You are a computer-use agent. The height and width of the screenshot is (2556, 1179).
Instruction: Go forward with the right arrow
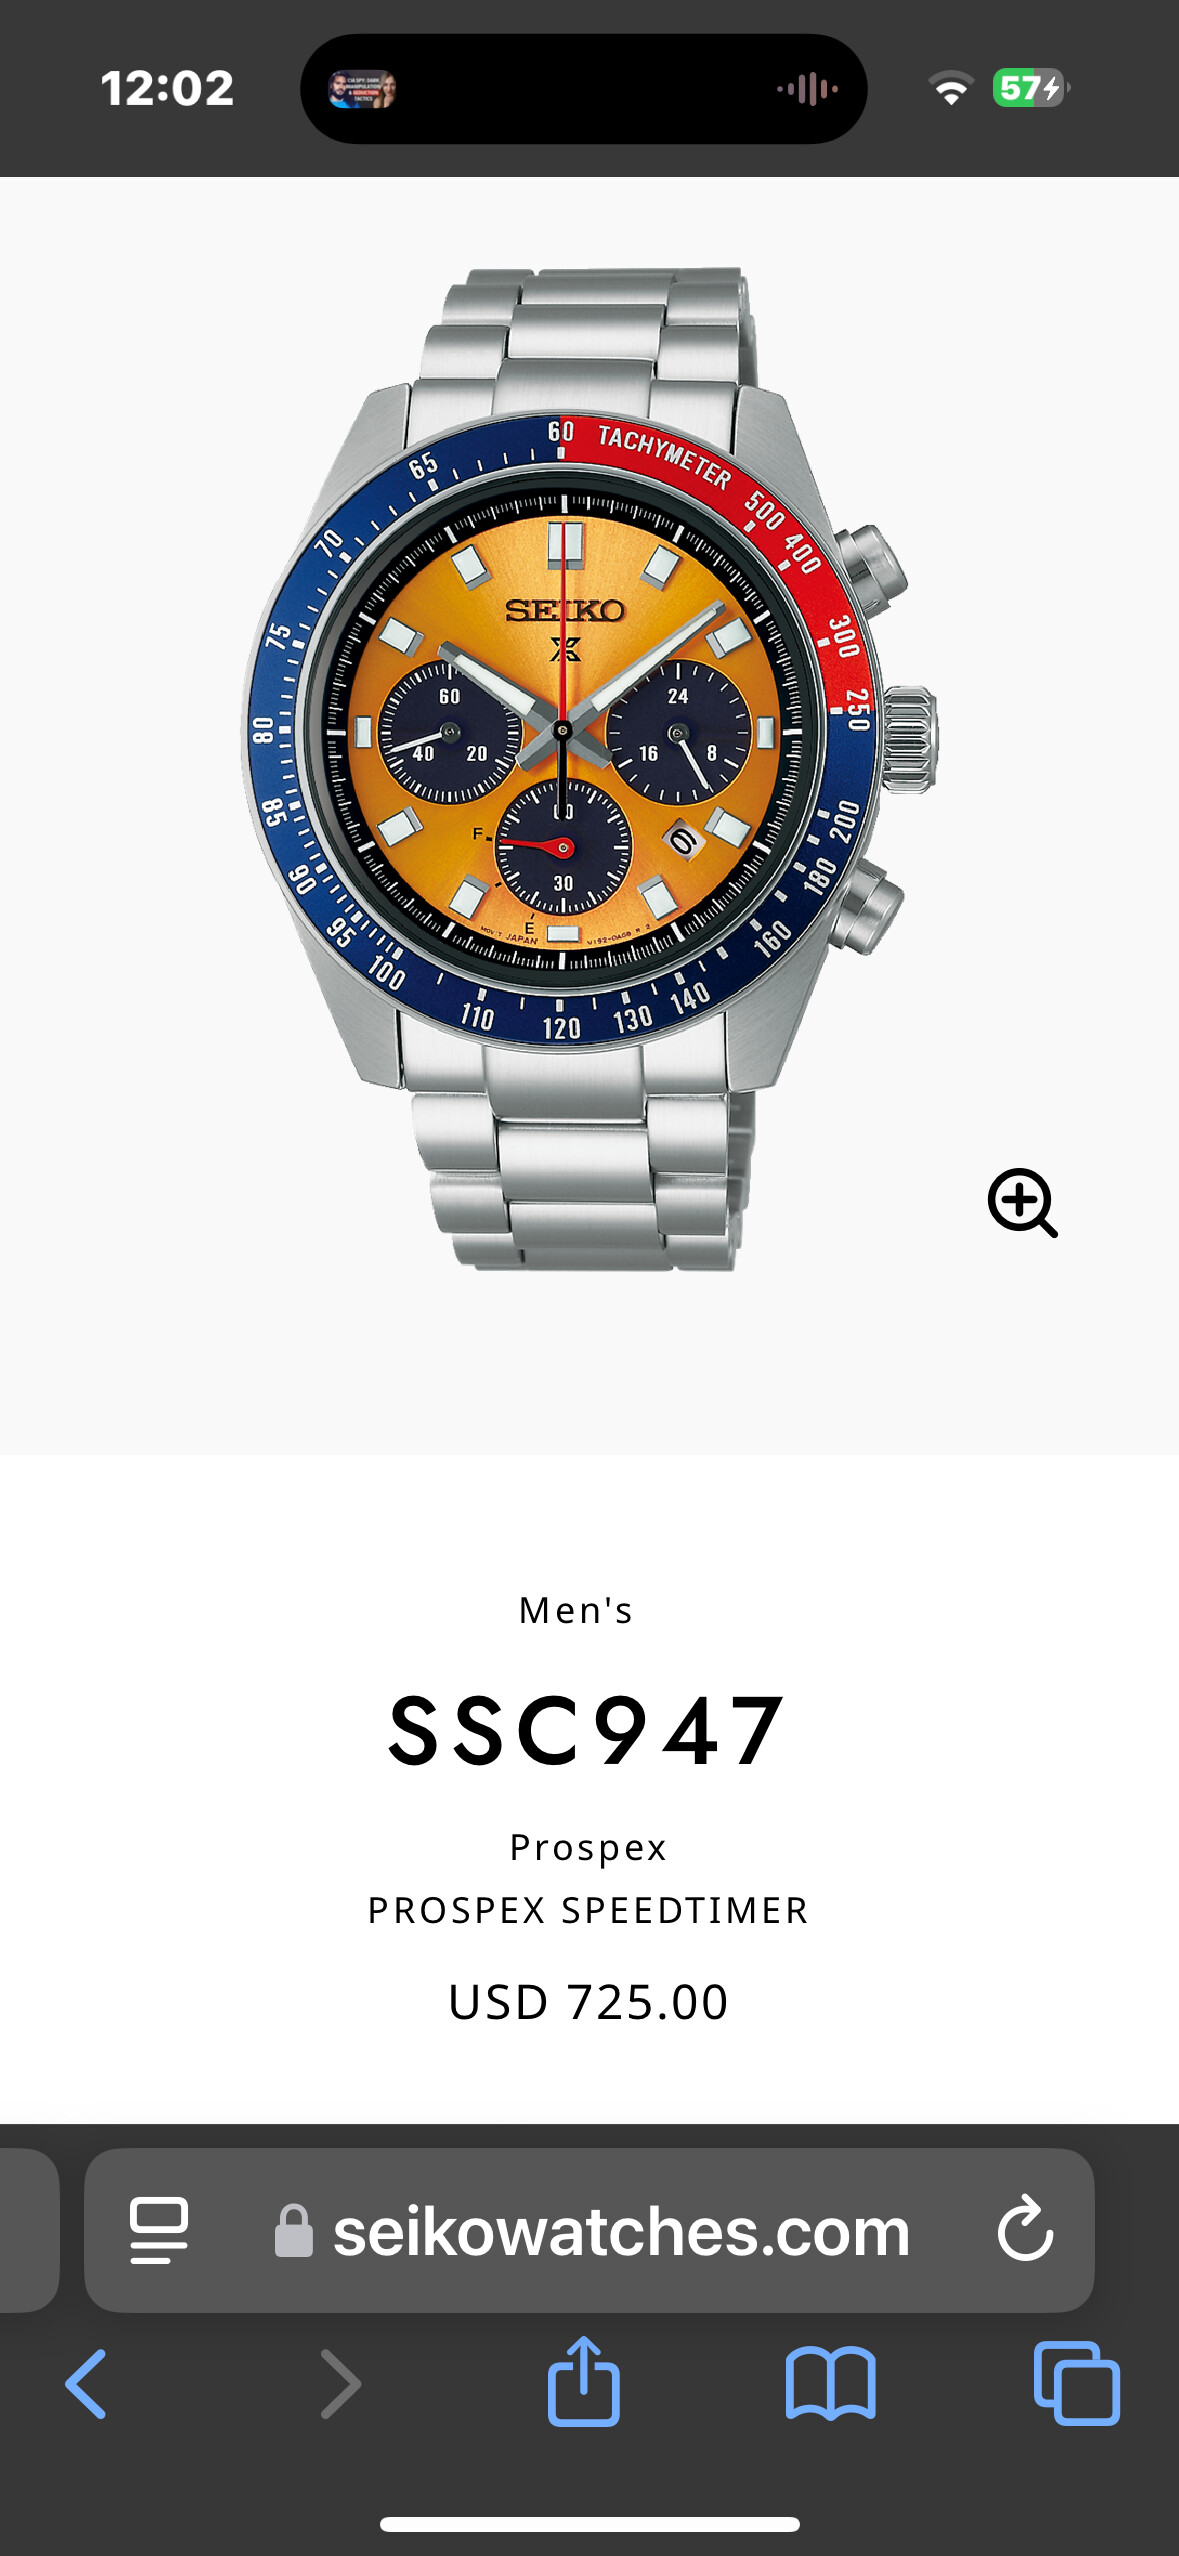(x=340, y=2384)
